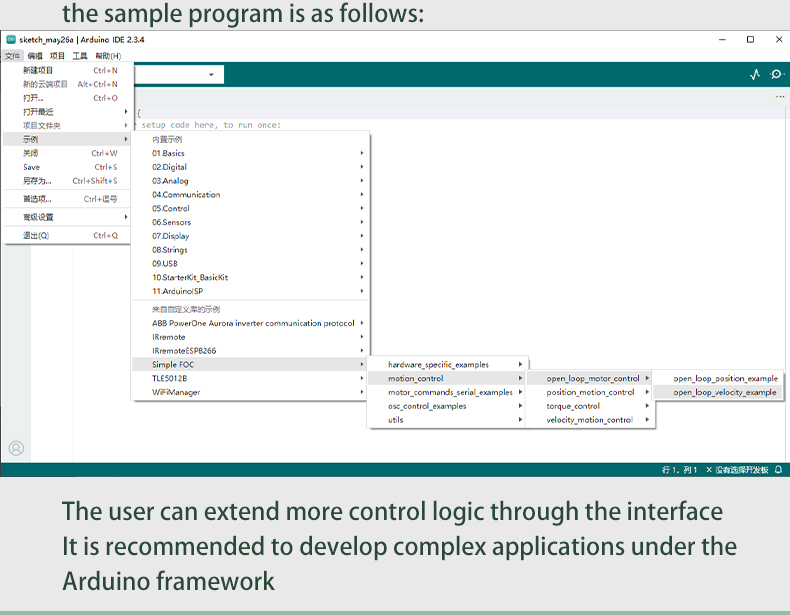Open the Serial Monitor icon
This screenshot has height=615, width=790.
(776, 75)
